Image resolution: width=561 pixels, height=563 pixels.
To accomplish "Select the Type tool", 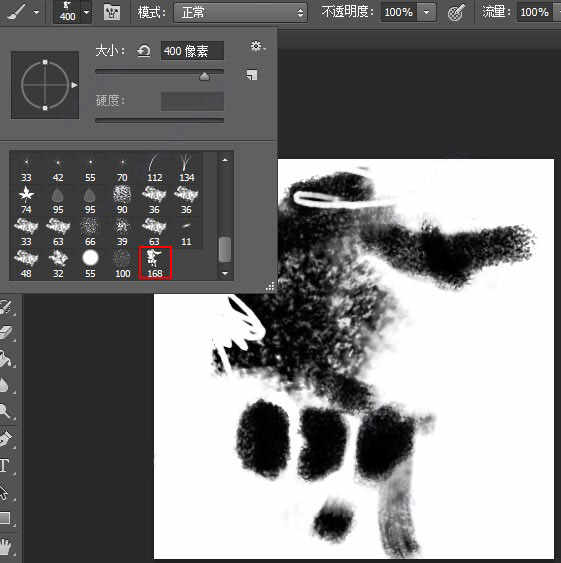I will [4, 466].
